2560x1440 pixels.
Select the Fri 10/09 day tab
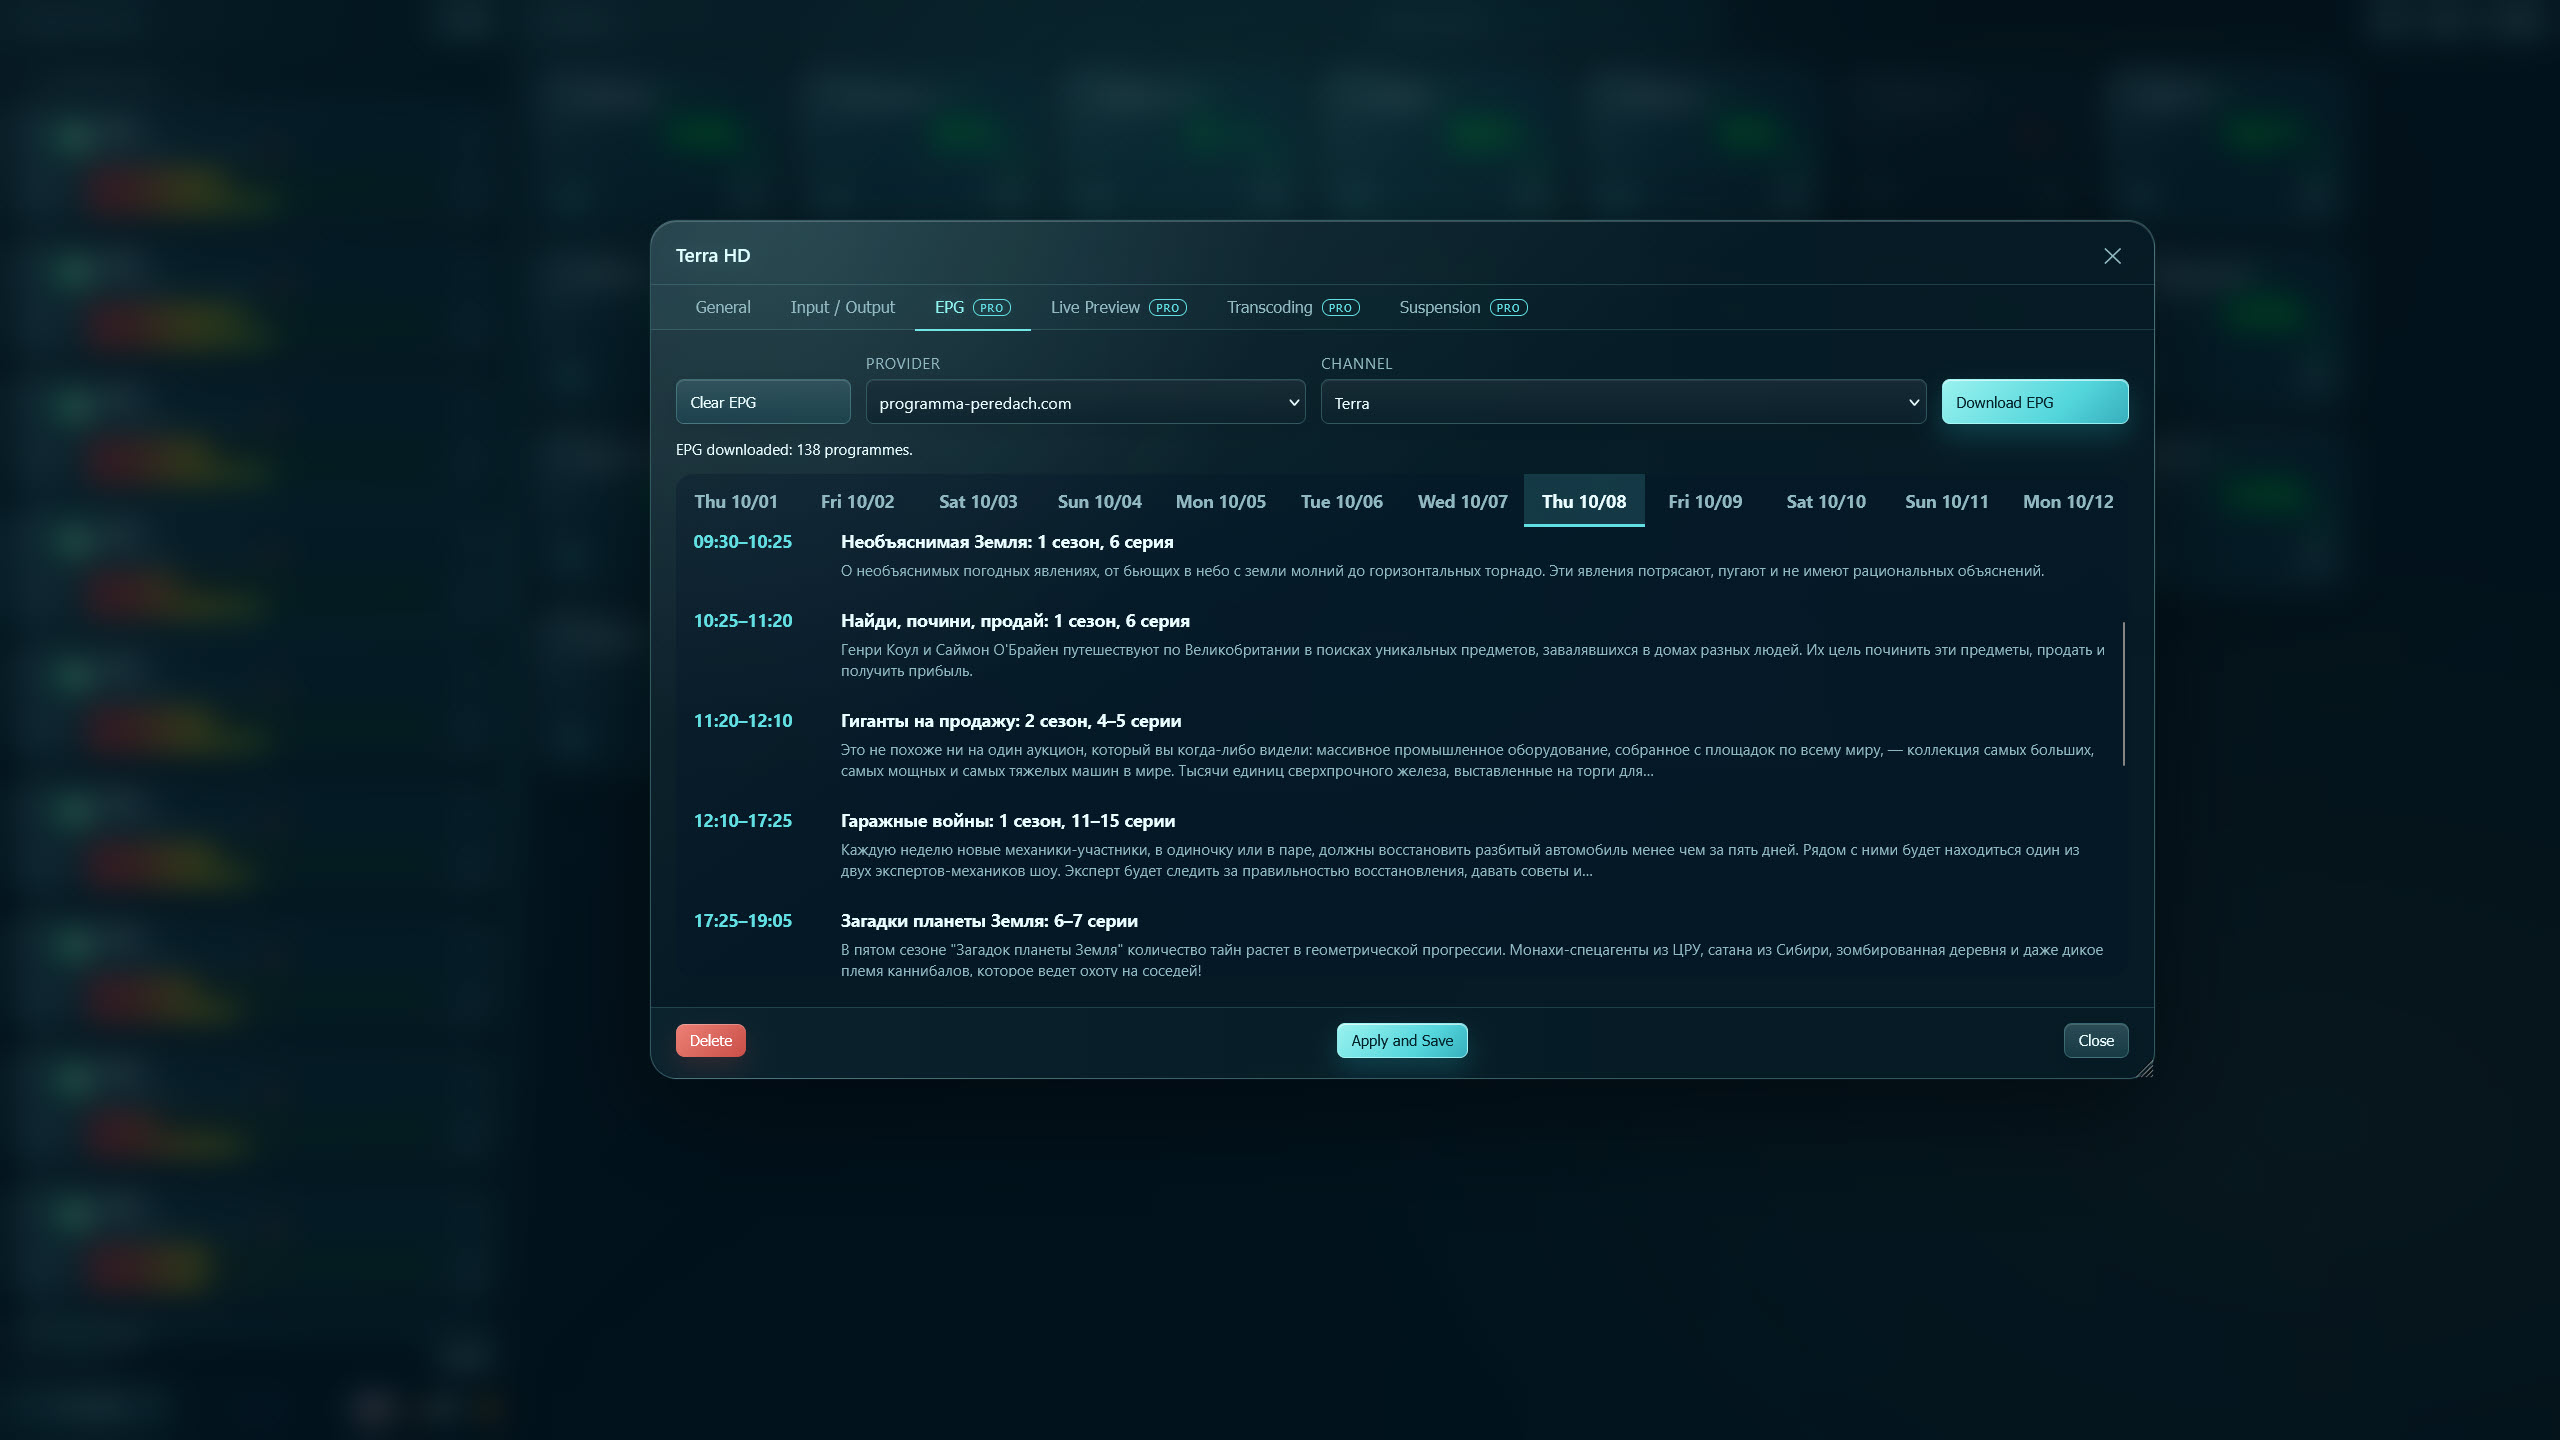[1705, 501]
